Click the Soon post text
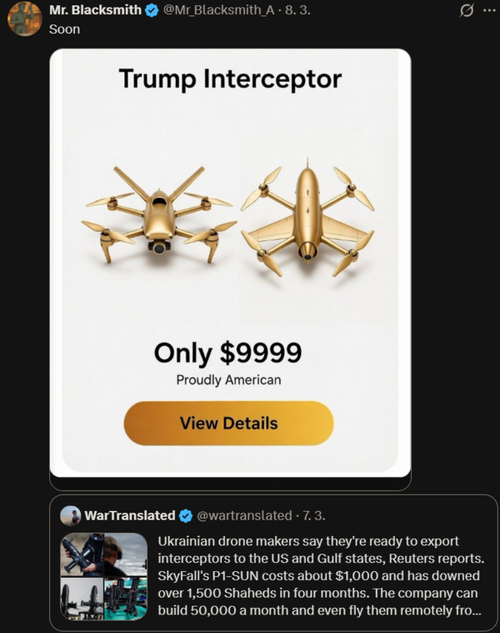 click(65, 29)
